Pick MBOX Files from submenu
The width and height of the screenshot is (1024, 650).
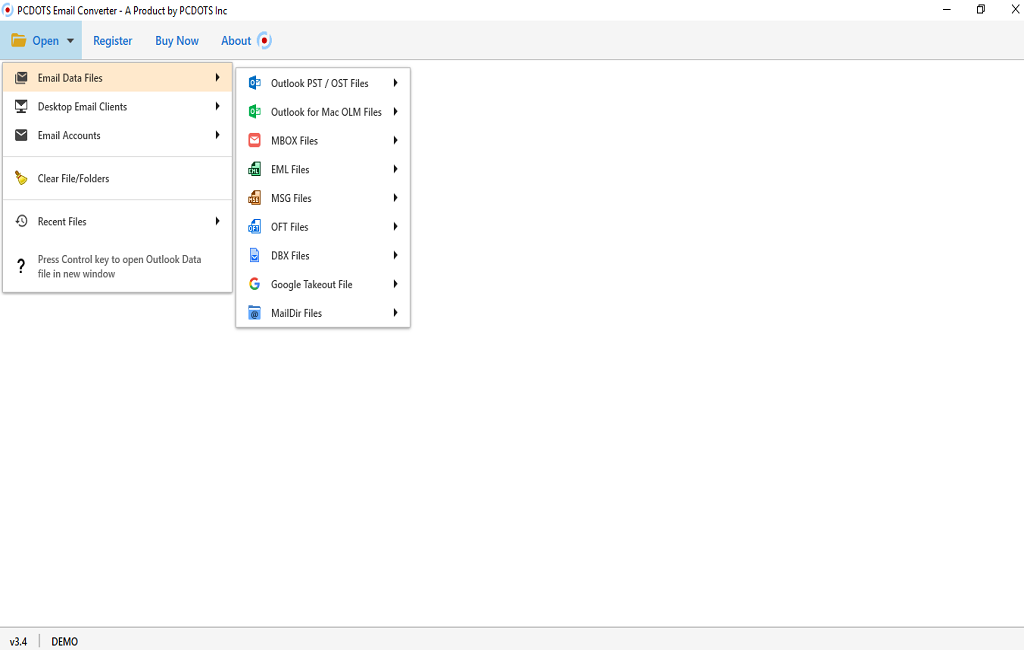323,140
